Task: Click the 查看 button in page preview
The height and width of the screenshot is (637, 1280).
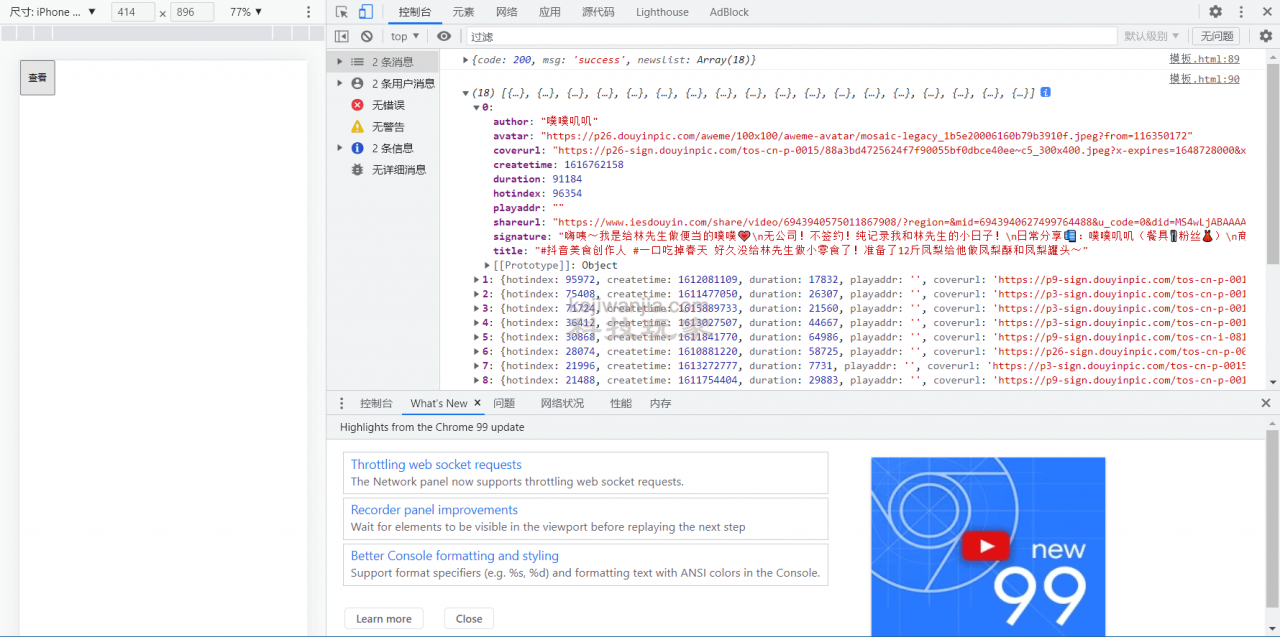Action: click(x=38, y=77)
